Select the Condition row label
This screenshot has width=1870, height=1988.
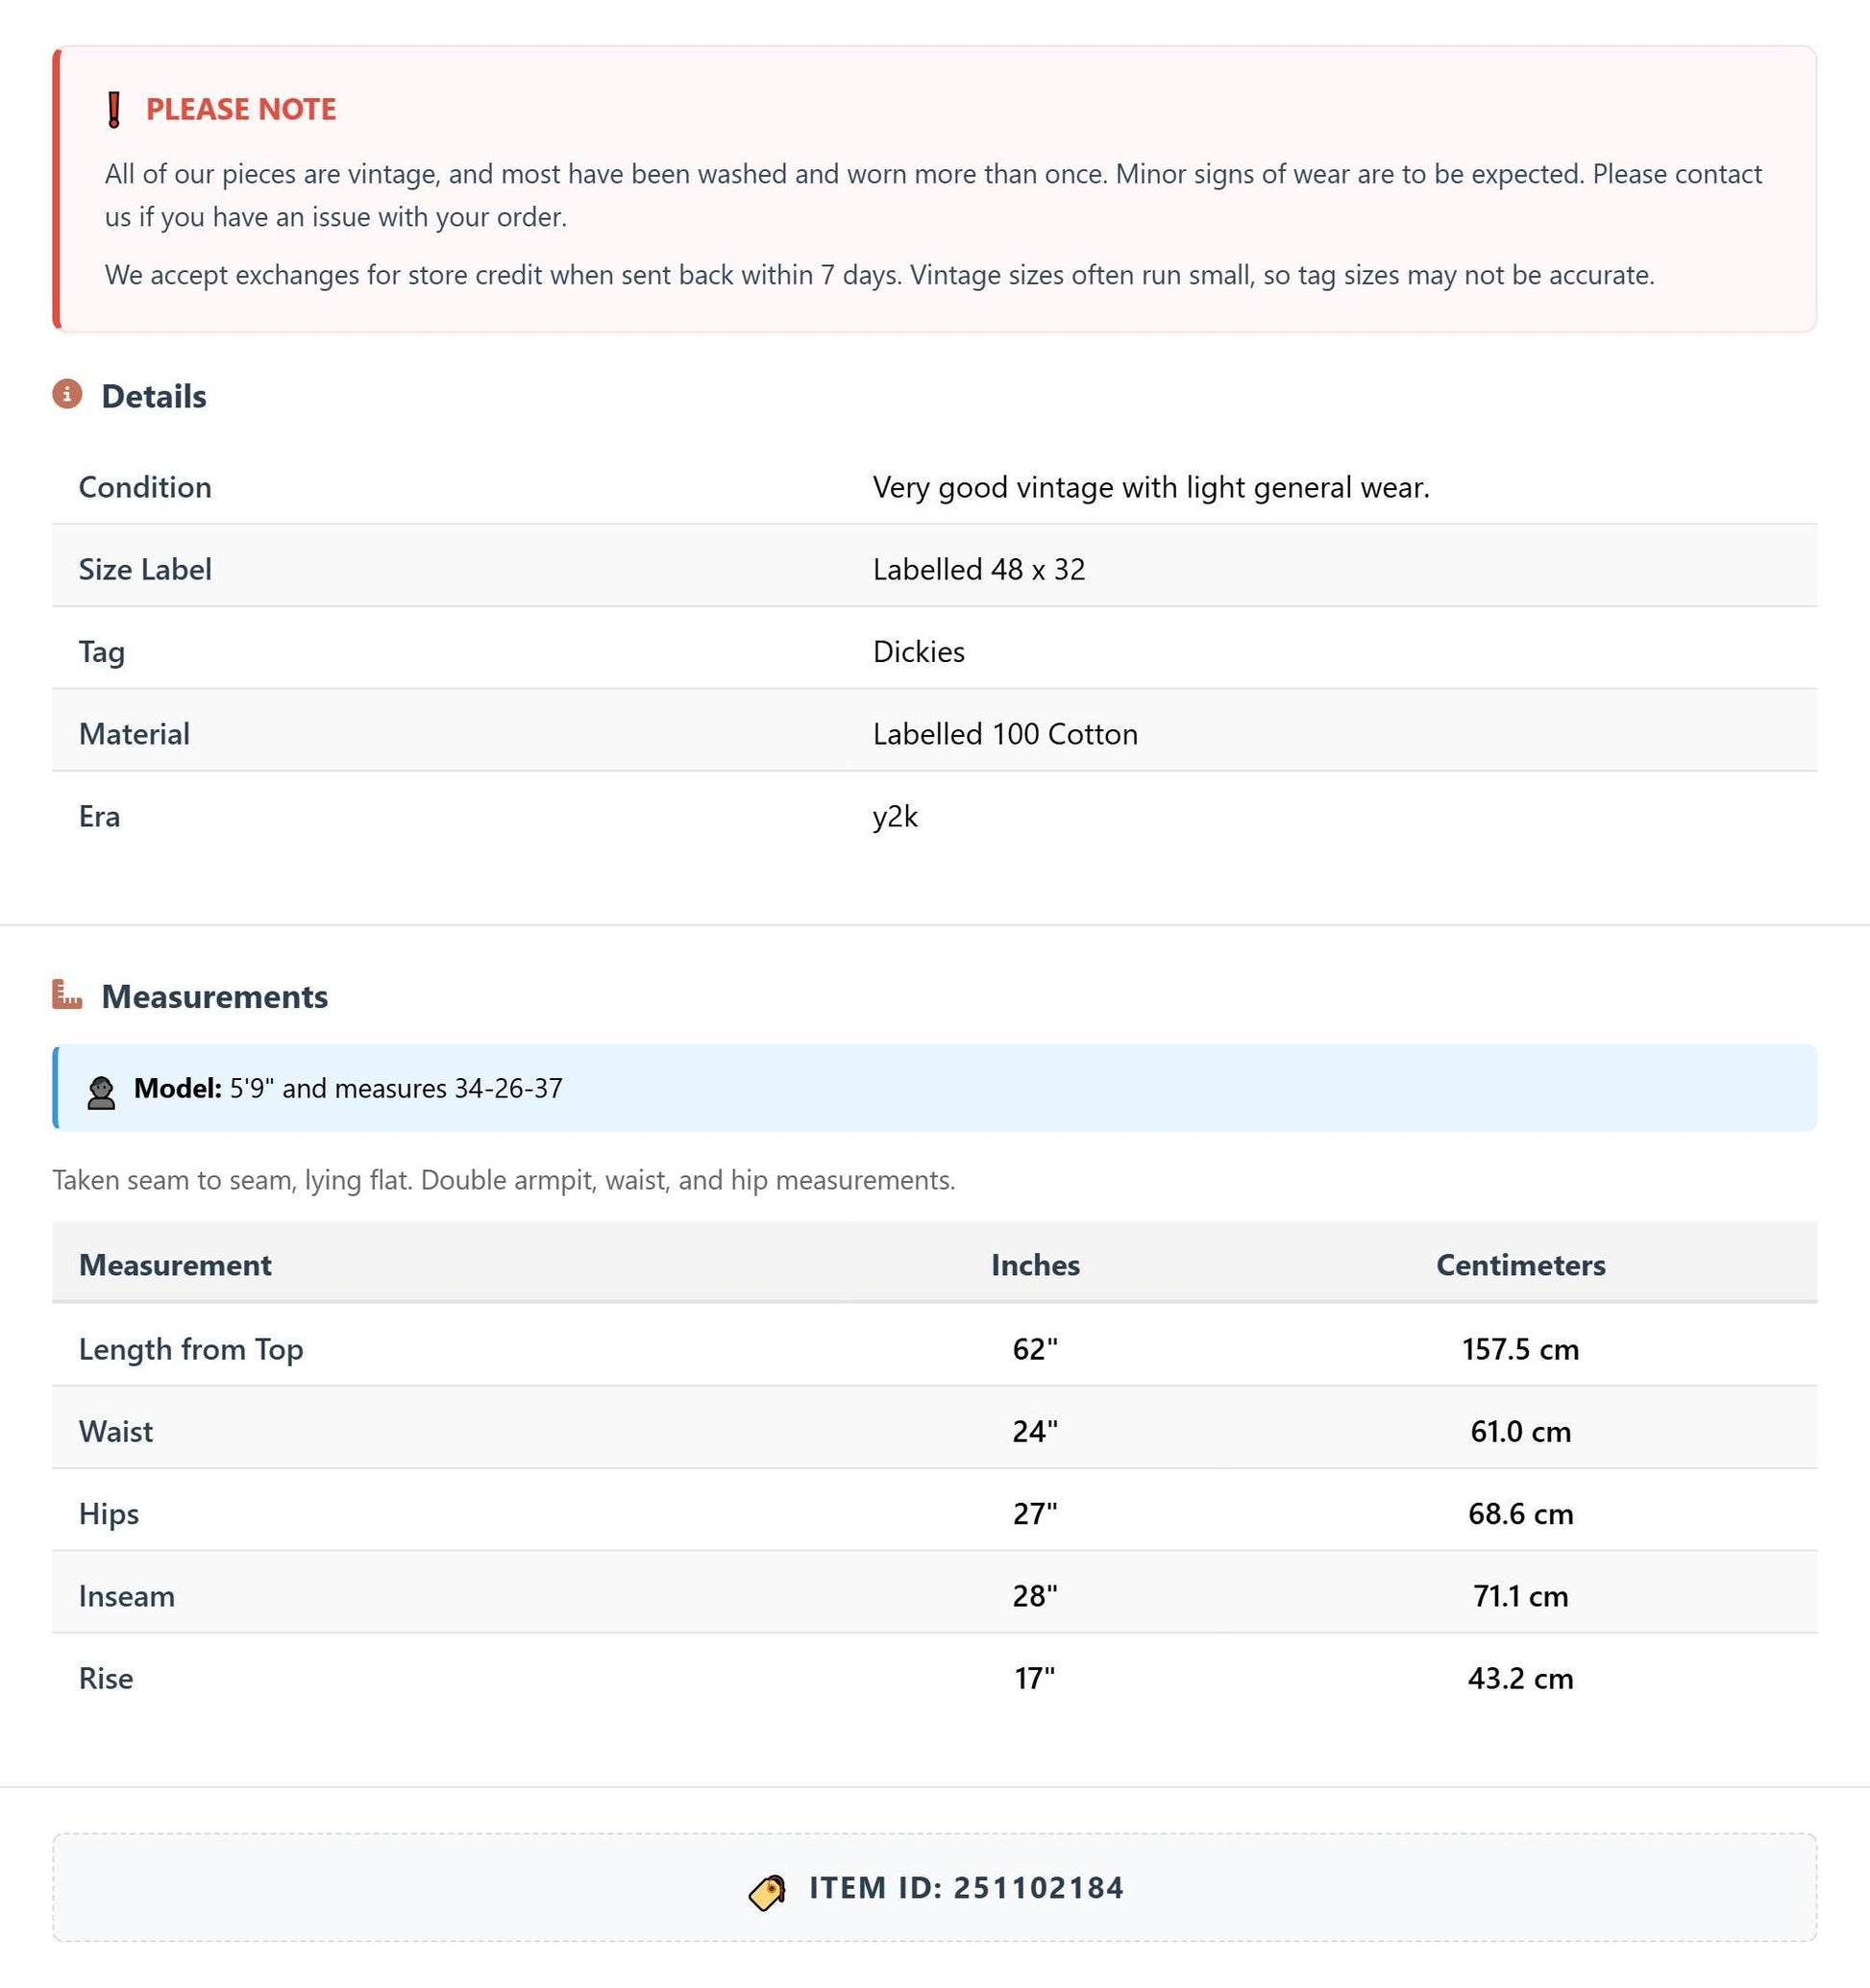(x=145, y=487)
